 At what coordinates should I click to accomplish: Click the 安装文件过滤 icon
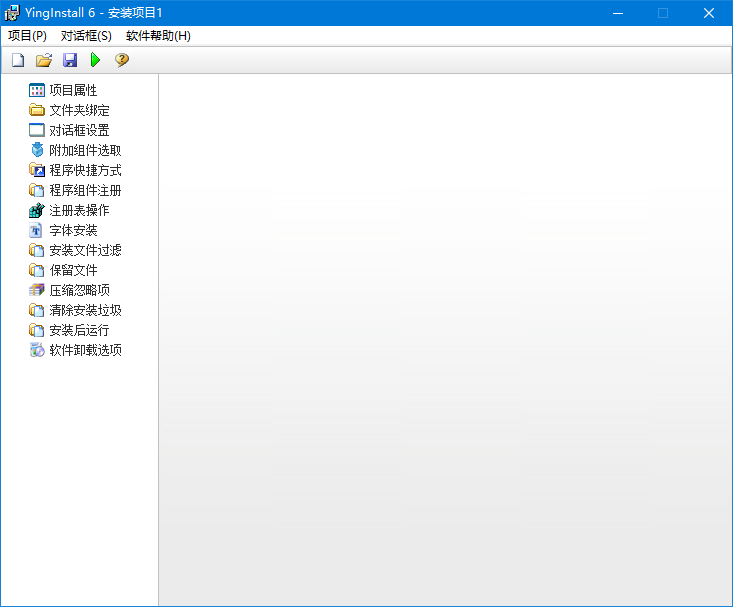point(36,250)
